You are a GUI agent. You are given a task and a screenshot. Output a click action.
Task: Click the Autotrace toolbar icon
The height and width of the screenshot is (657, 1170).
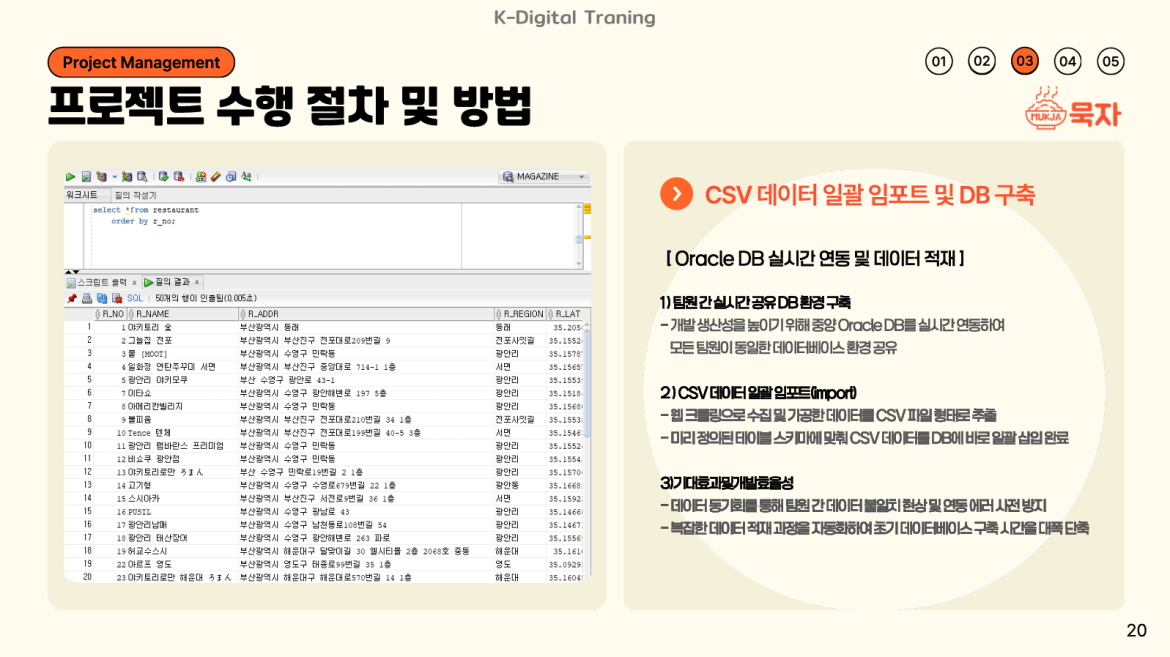click(x=127, y=177)
